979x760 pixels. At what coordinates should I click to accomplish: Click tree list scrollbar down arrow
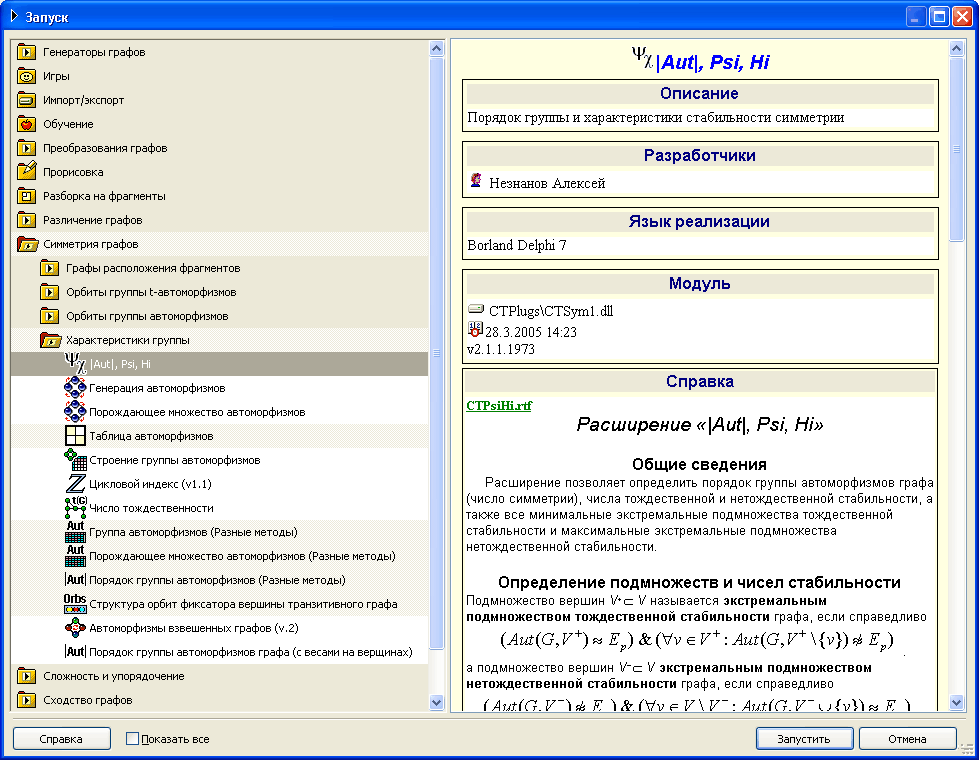(436, 702)
